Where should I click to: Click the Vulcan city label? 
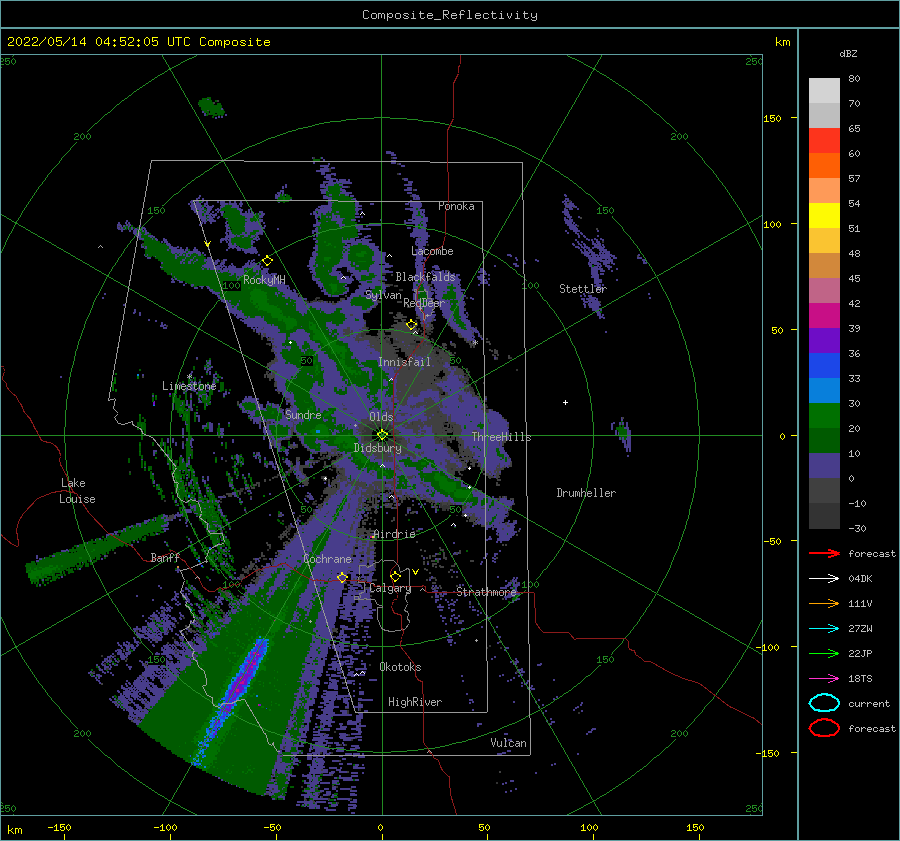[x=509, y=743]
